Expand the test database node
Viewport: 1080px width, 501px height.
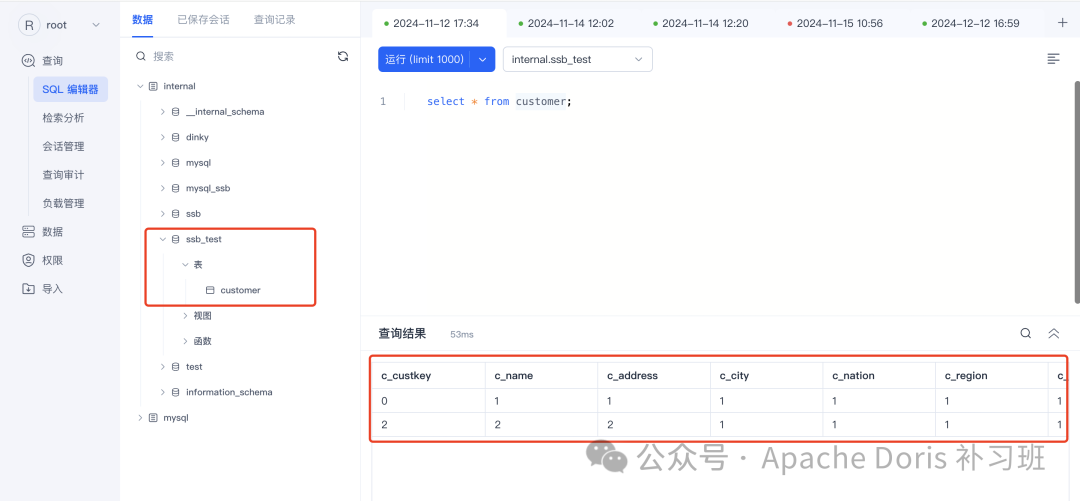(163, 367)
